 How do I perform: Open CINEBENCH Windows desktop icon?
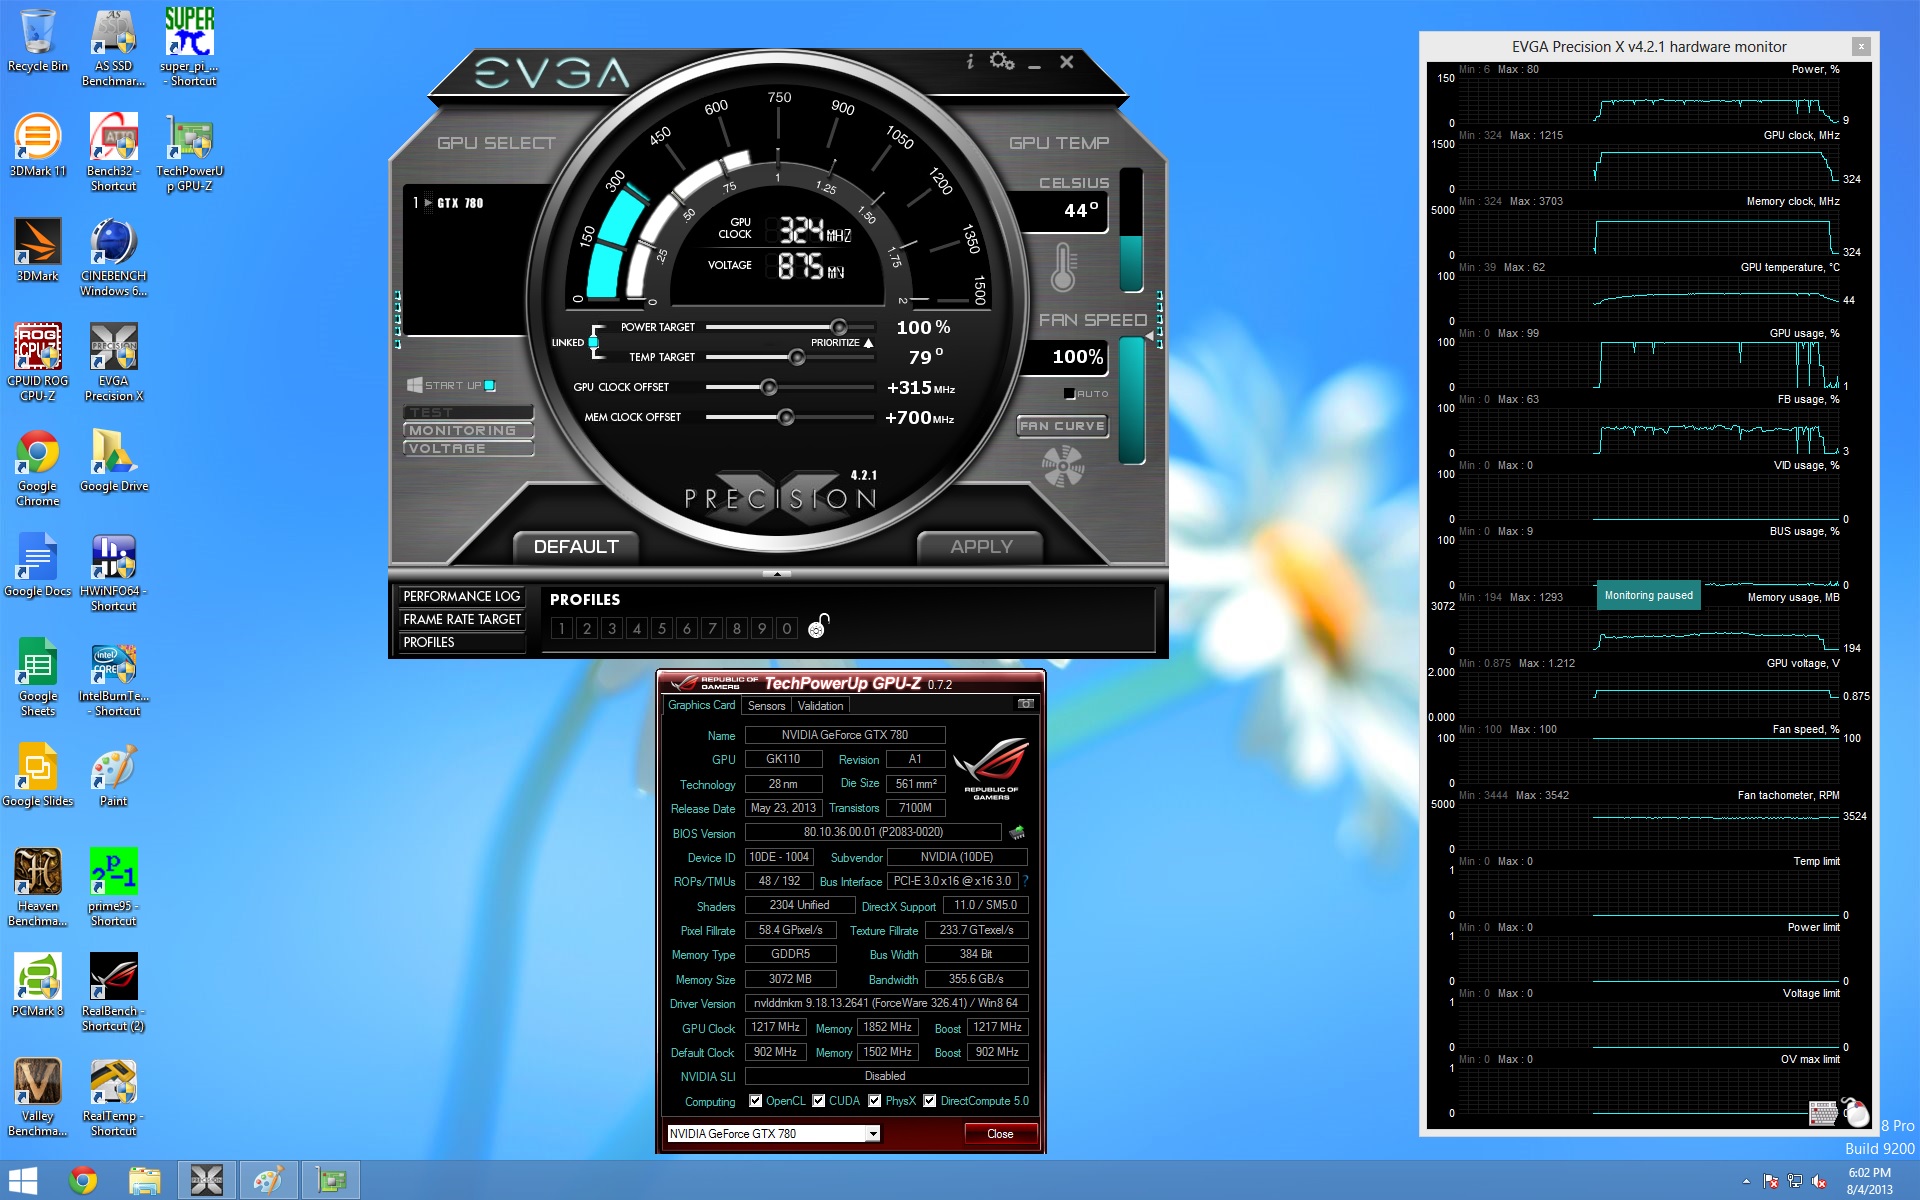[114, 257]
